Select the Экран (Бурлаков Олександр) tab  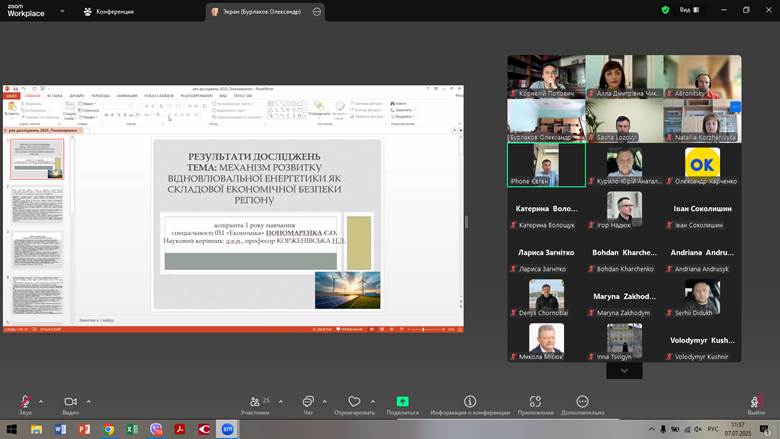click(x=260, y=11)
